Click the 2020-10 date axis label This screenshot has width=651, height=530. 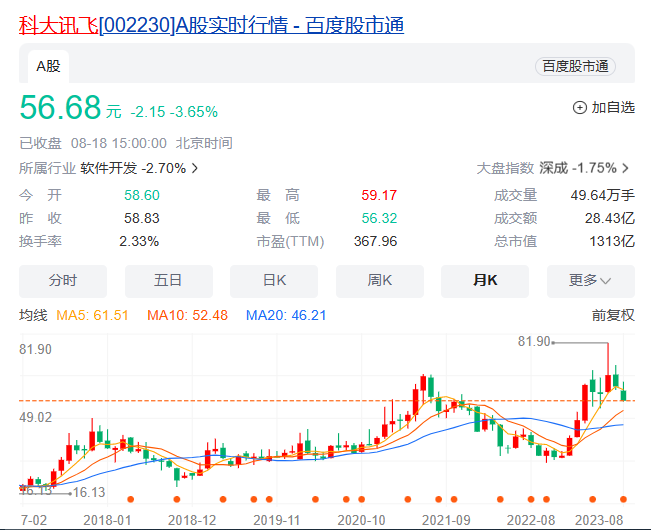(x=361, y=520)
